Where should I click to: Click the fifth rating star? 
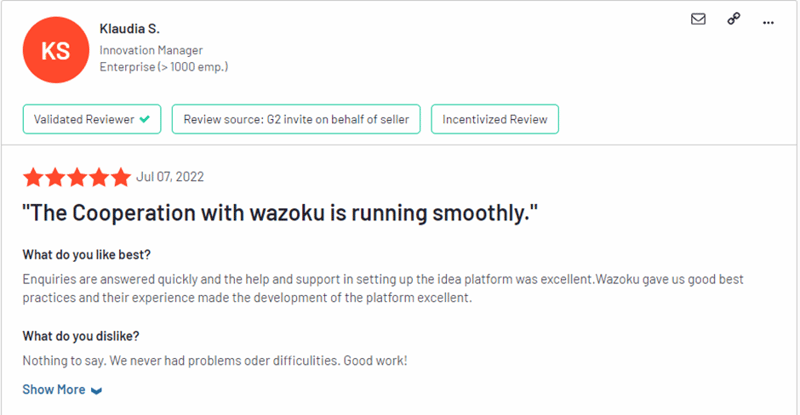click(121, 177)
